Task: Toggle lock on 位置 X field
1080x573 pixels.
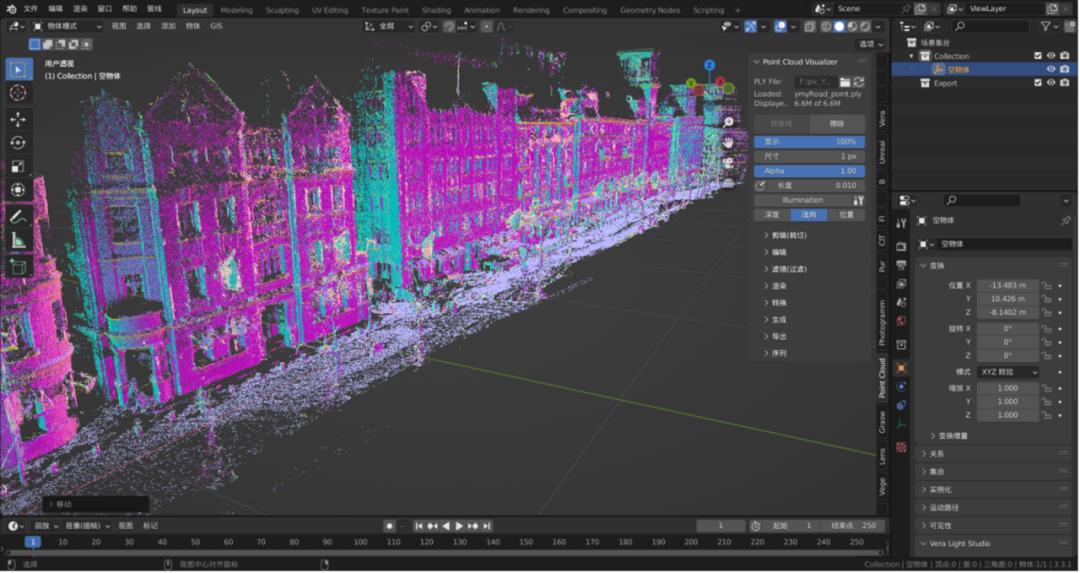Action: coord(1046,285)
